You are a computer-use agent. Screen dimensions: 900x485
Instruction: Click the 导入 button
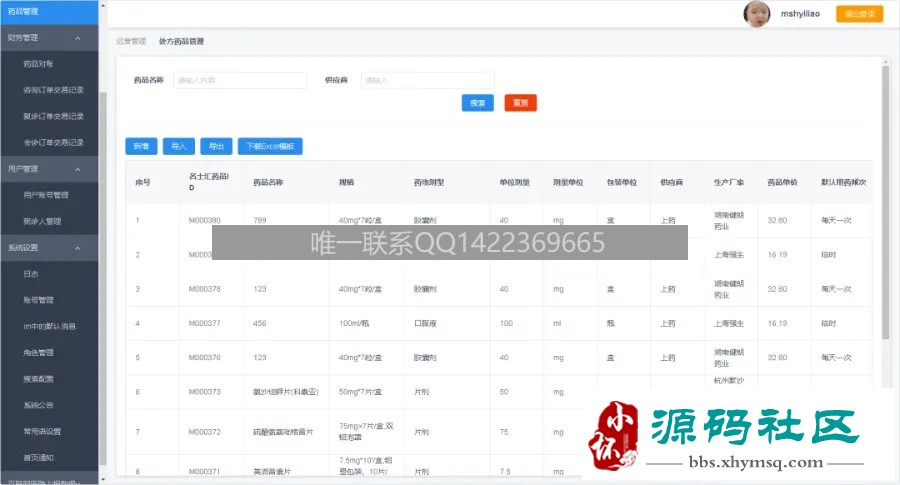pyautogui.click(x=179, y=146)
